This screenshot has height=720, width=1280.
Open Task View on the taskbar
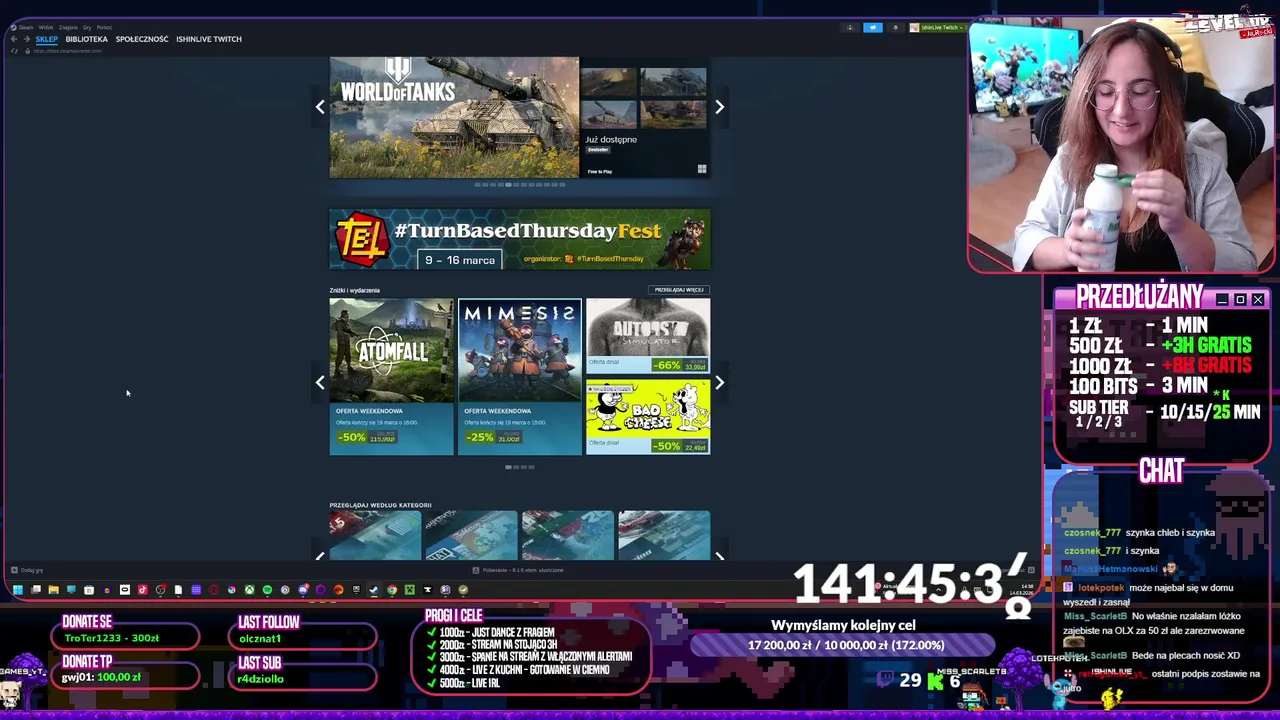pyautogui.click(x=36, y=590)
